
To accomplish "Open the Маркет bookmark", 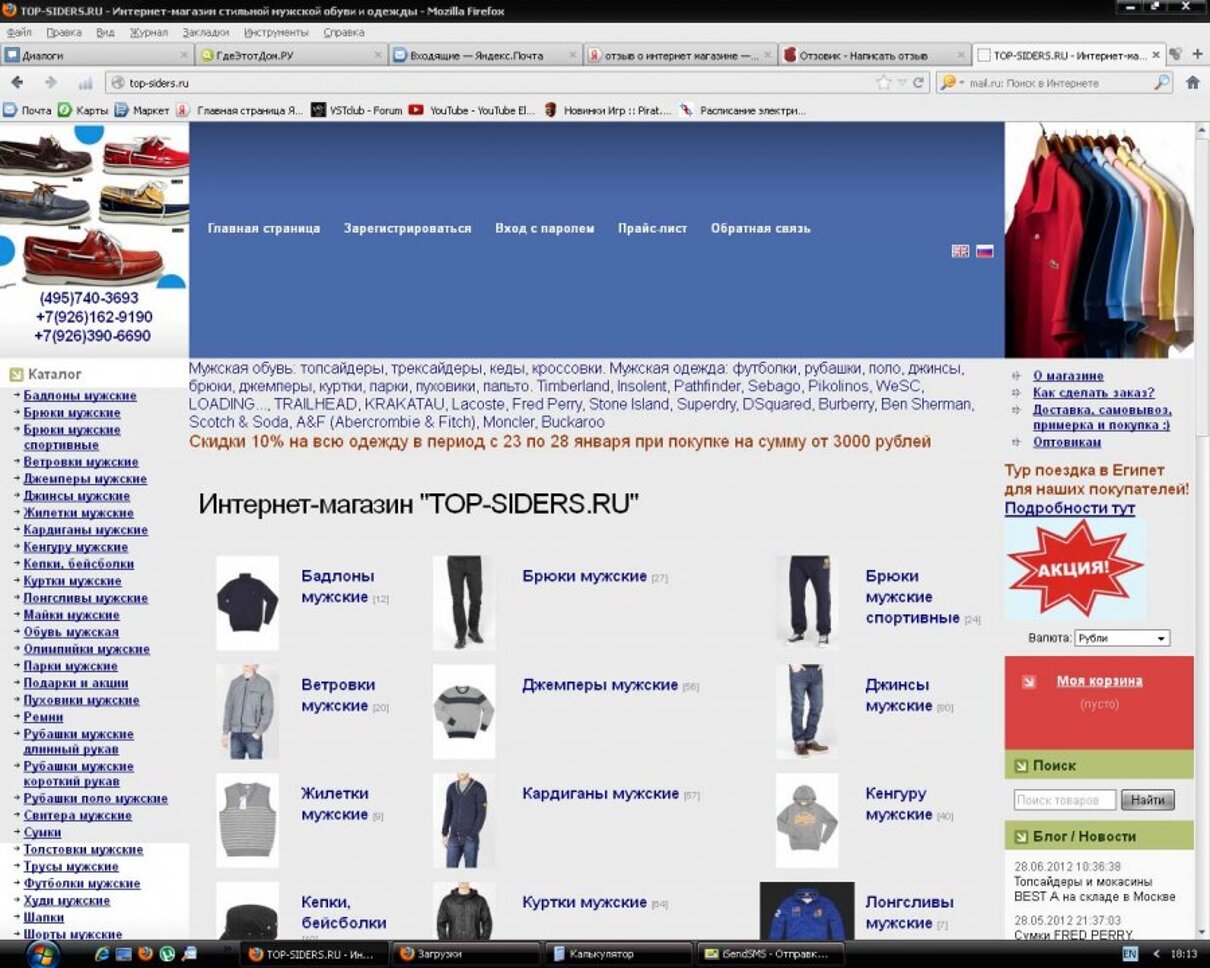I will click(142, 110).
